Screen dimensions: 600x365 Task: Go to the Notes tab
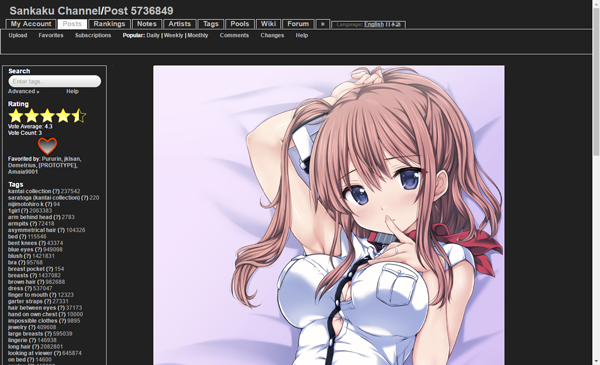tap(147, 24)
